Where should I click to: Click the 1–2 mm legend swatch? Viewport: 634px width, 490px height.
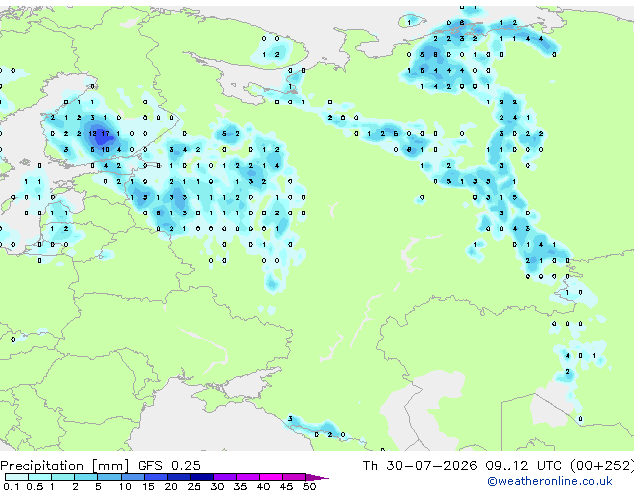point(63,477)
